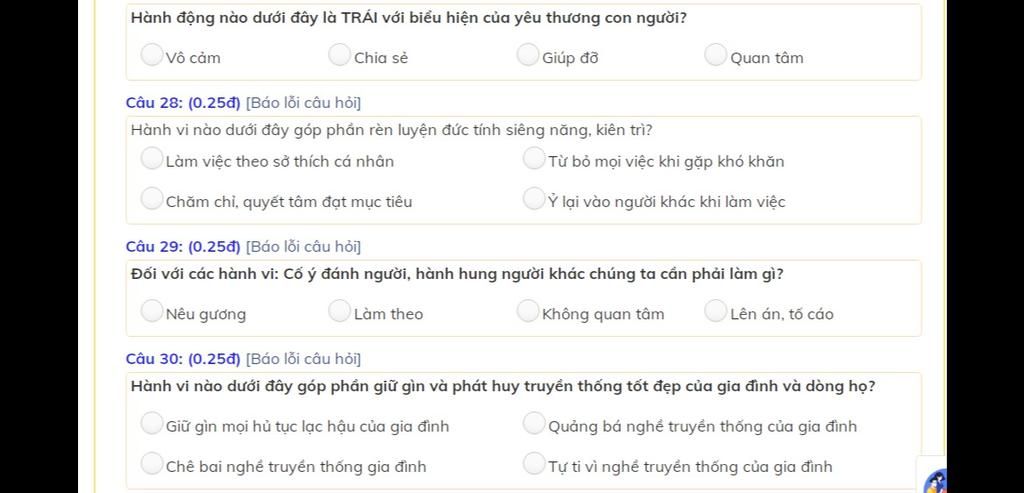
Task: Pick the 'Giúp đỡ' answer
Action: click(x=528, y=55)
